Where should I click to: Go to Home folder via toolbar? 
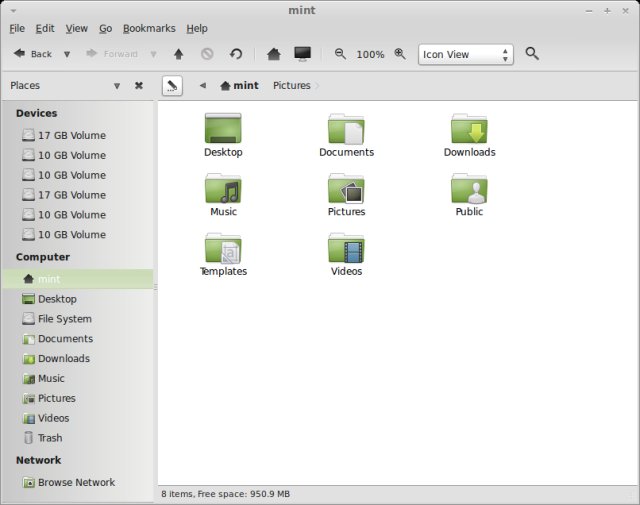click(273, 54)
